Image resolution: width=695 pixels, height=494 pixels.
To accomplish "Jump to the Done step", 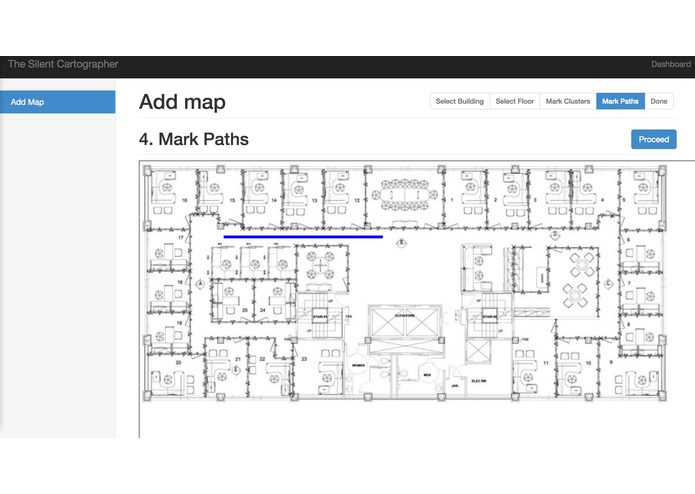I will click(x=659, y=101).
